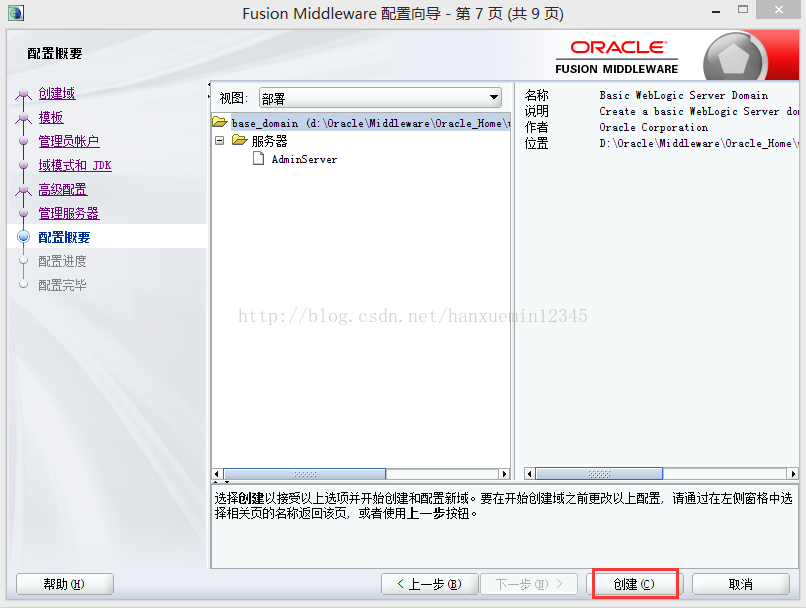The height and width of the screenshot is (610, 806).
Task: Select current step 配置概要
Action: 64,237
